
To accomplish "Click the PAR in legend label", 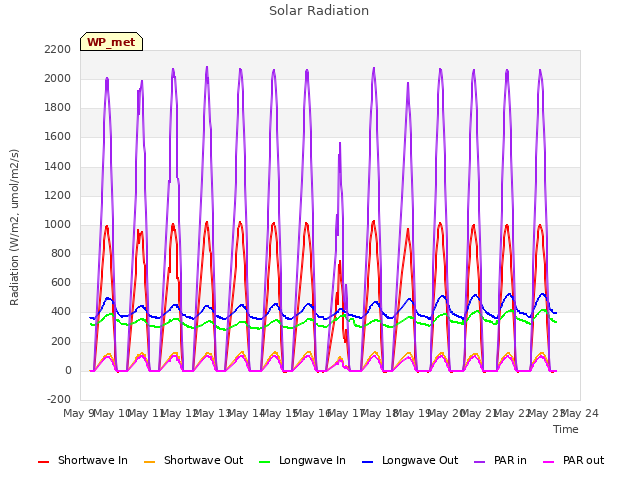I will 510,460.
